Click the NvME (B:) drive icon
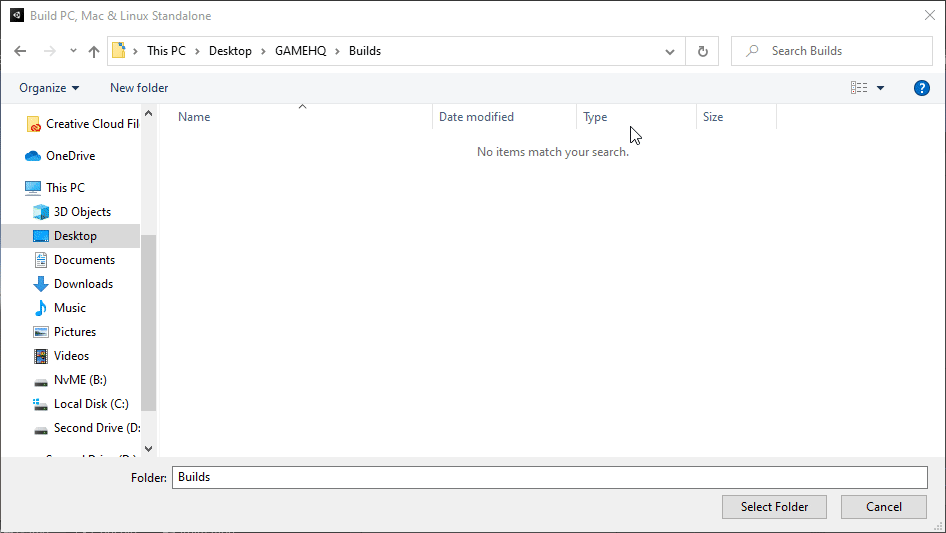The height and width of the screenshot is (533, 946). (41, 382)
